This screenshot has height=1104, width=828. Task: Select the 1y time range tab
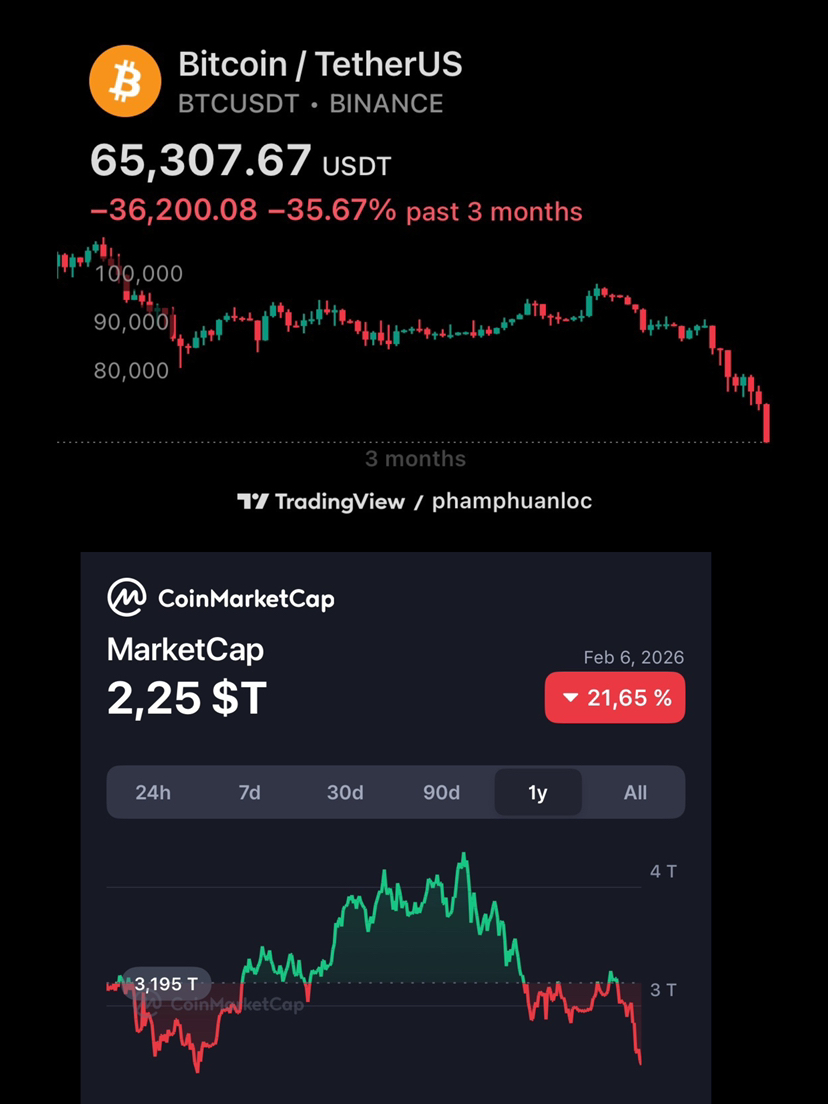coord(538,792)
